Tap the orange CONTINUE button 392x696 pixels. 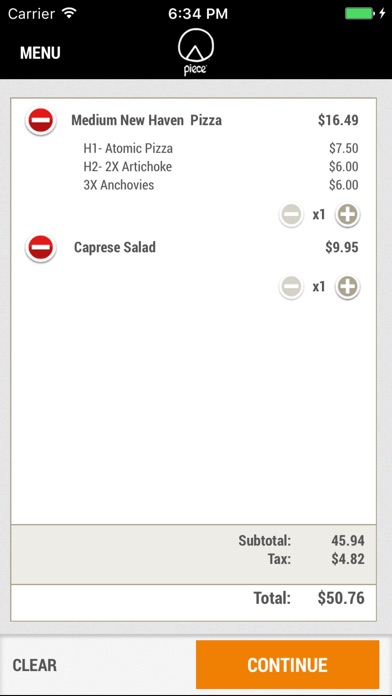pyautogui.click(x=288, y=664)
